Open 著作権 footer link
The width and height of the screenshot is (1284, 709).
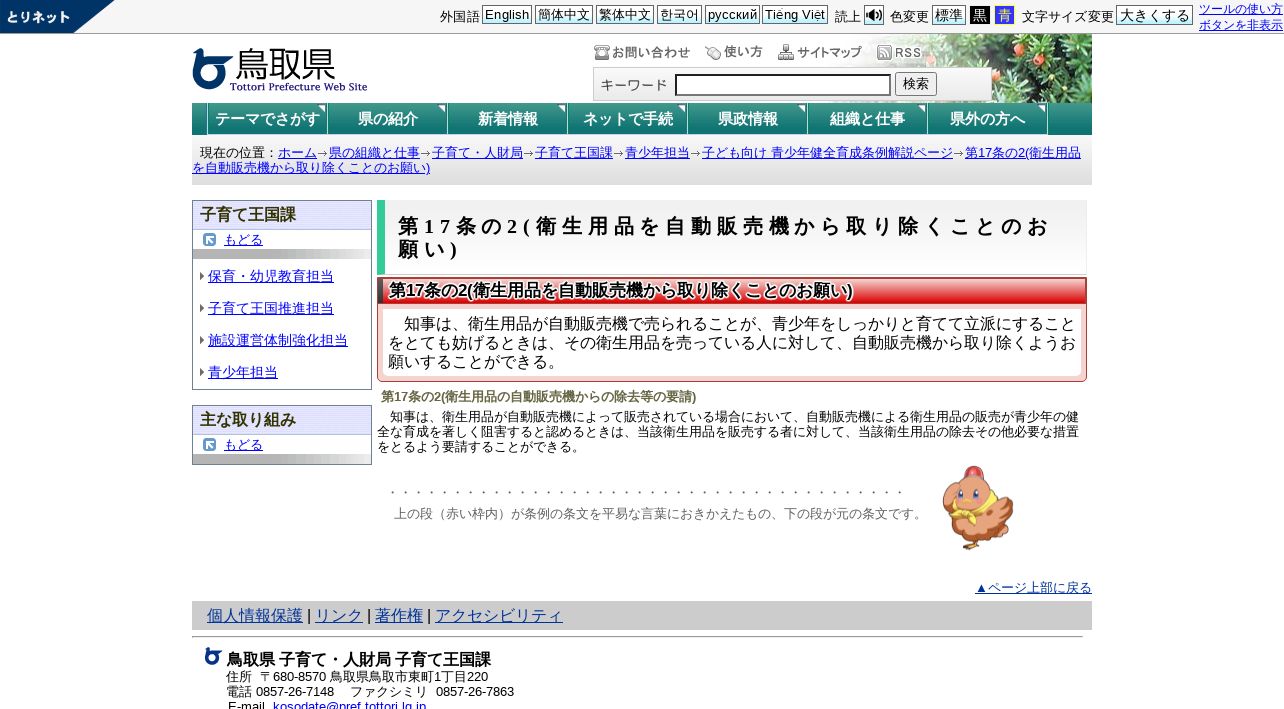coord(399,616)
